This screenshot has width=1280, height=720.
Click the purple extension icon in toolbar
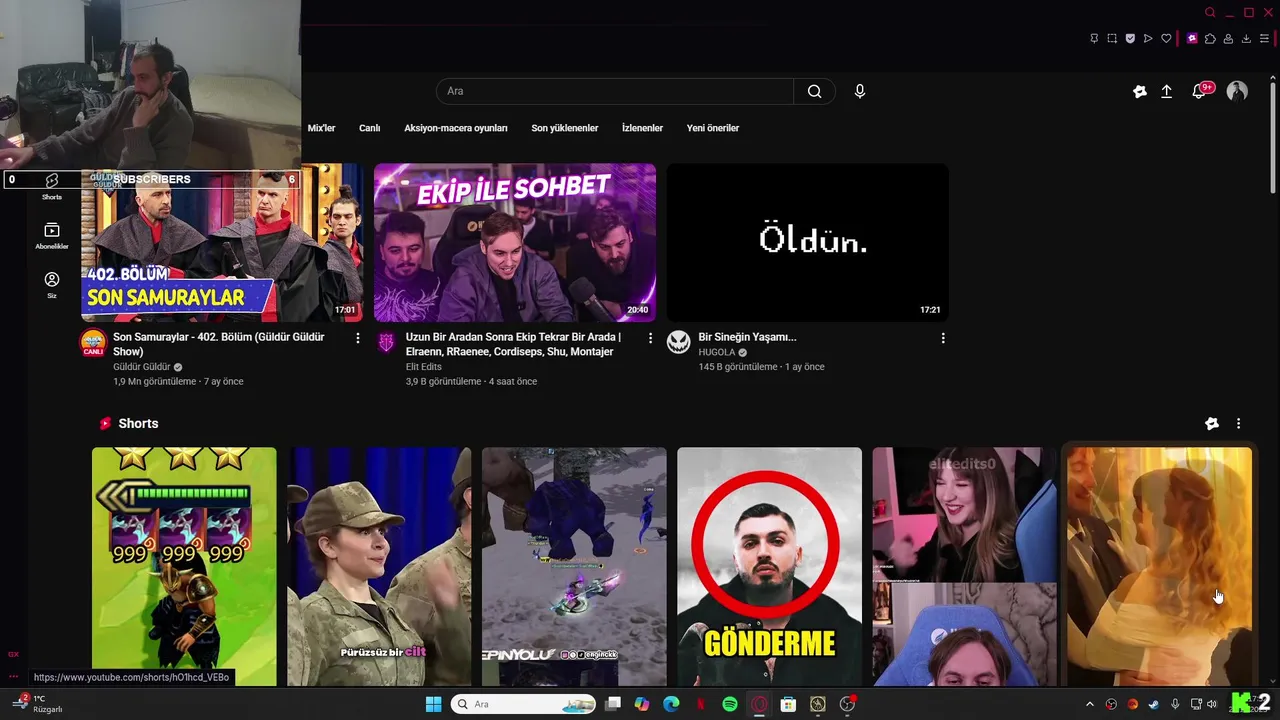point(1192,39)
